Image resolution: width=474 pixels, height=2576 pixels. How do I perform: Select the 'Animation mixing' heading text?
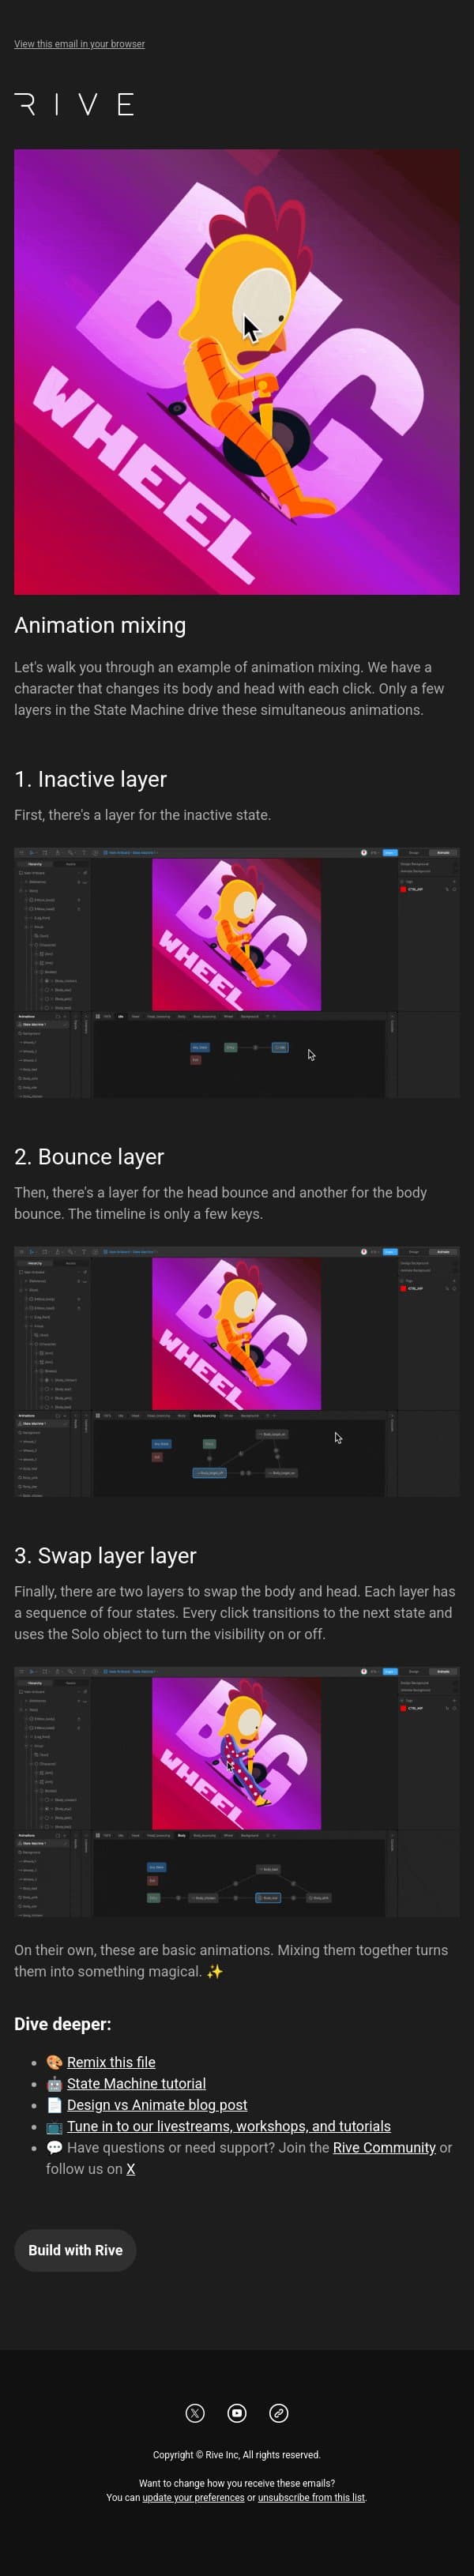100,625
